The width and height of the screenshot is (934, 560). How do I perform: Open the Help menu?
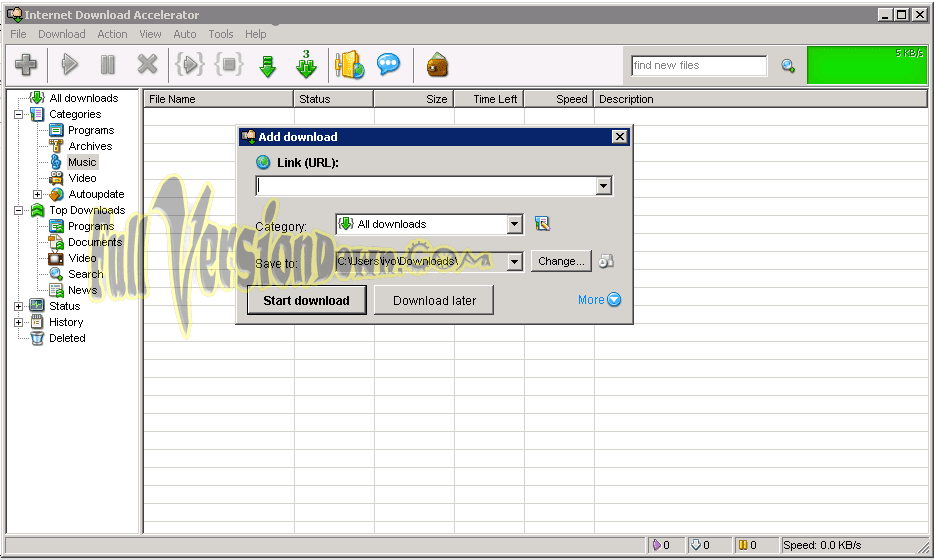256,34
